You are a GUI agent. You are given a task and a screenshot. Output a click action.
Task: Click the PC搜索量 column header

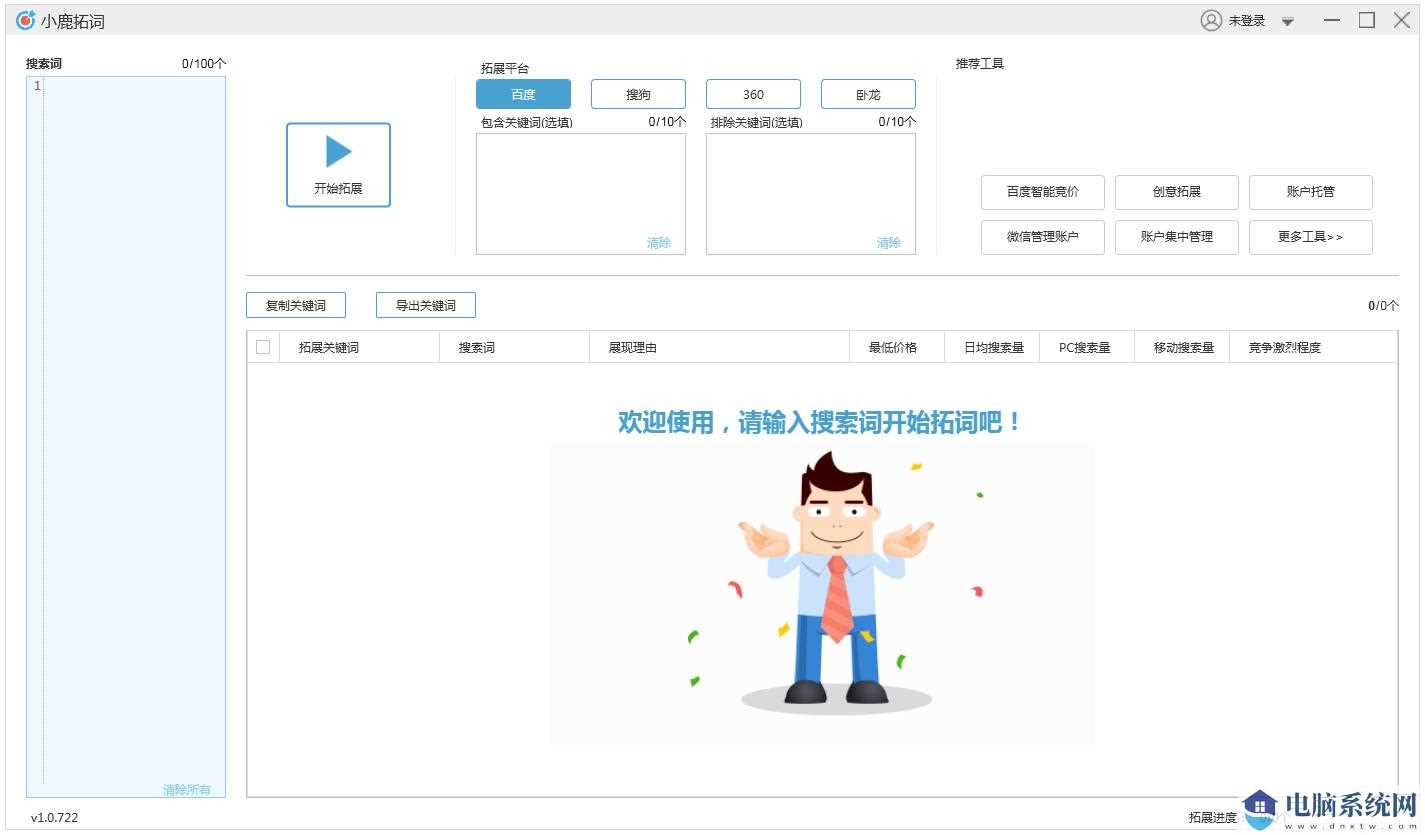click(x=1085, y=348)
